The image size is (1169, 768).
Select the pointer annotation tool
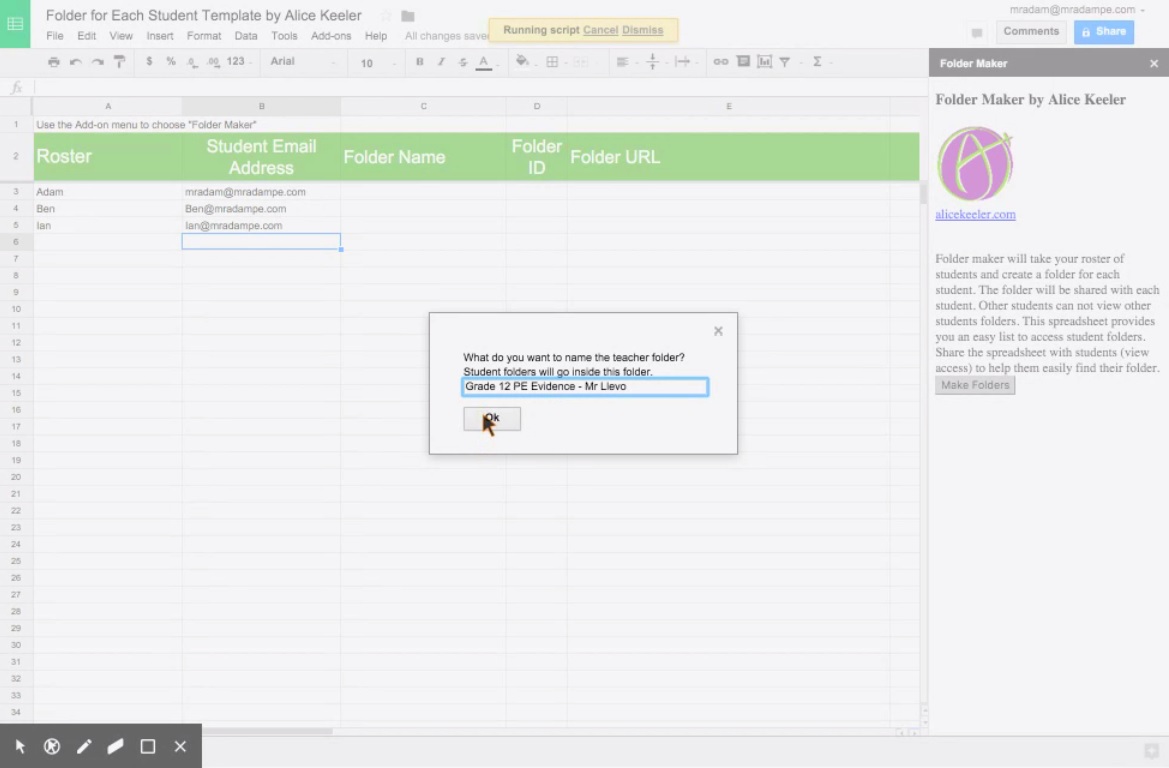point(20,746)
